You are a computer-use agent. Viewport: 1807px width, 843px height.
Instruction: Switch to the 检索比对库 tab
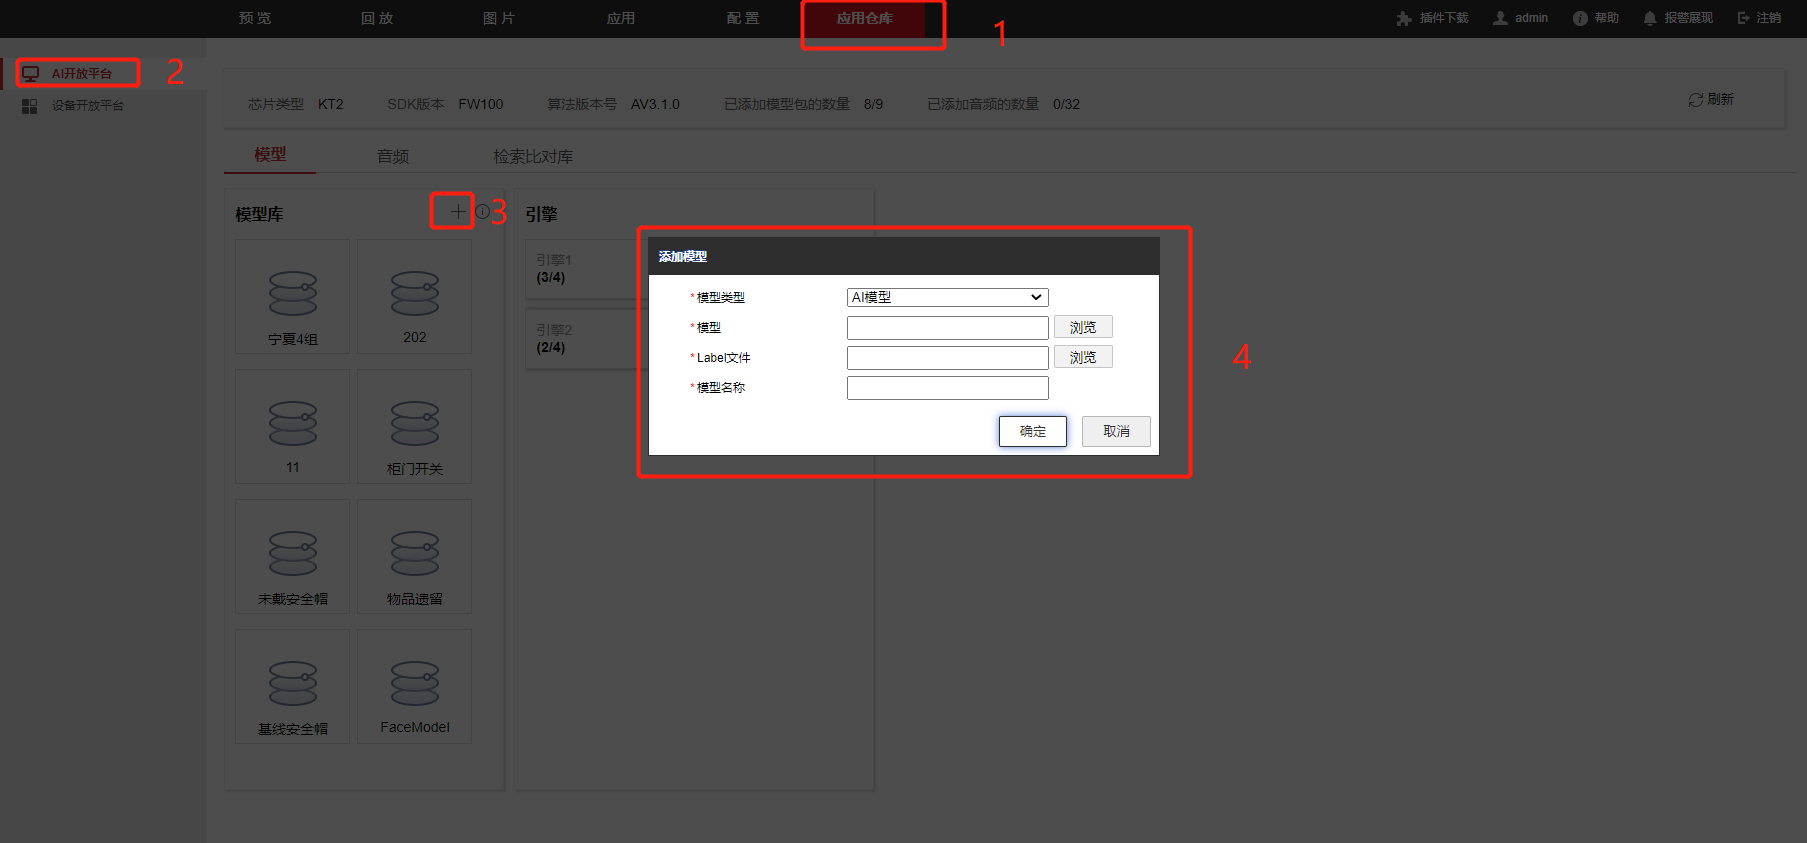533,156
